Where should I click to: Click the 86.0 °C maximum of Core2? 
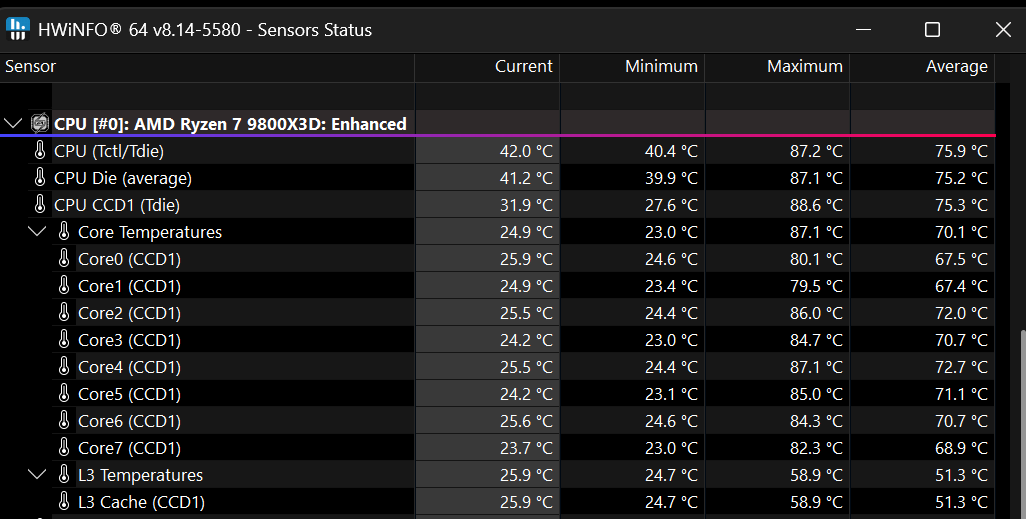click(x=816, y=313)
